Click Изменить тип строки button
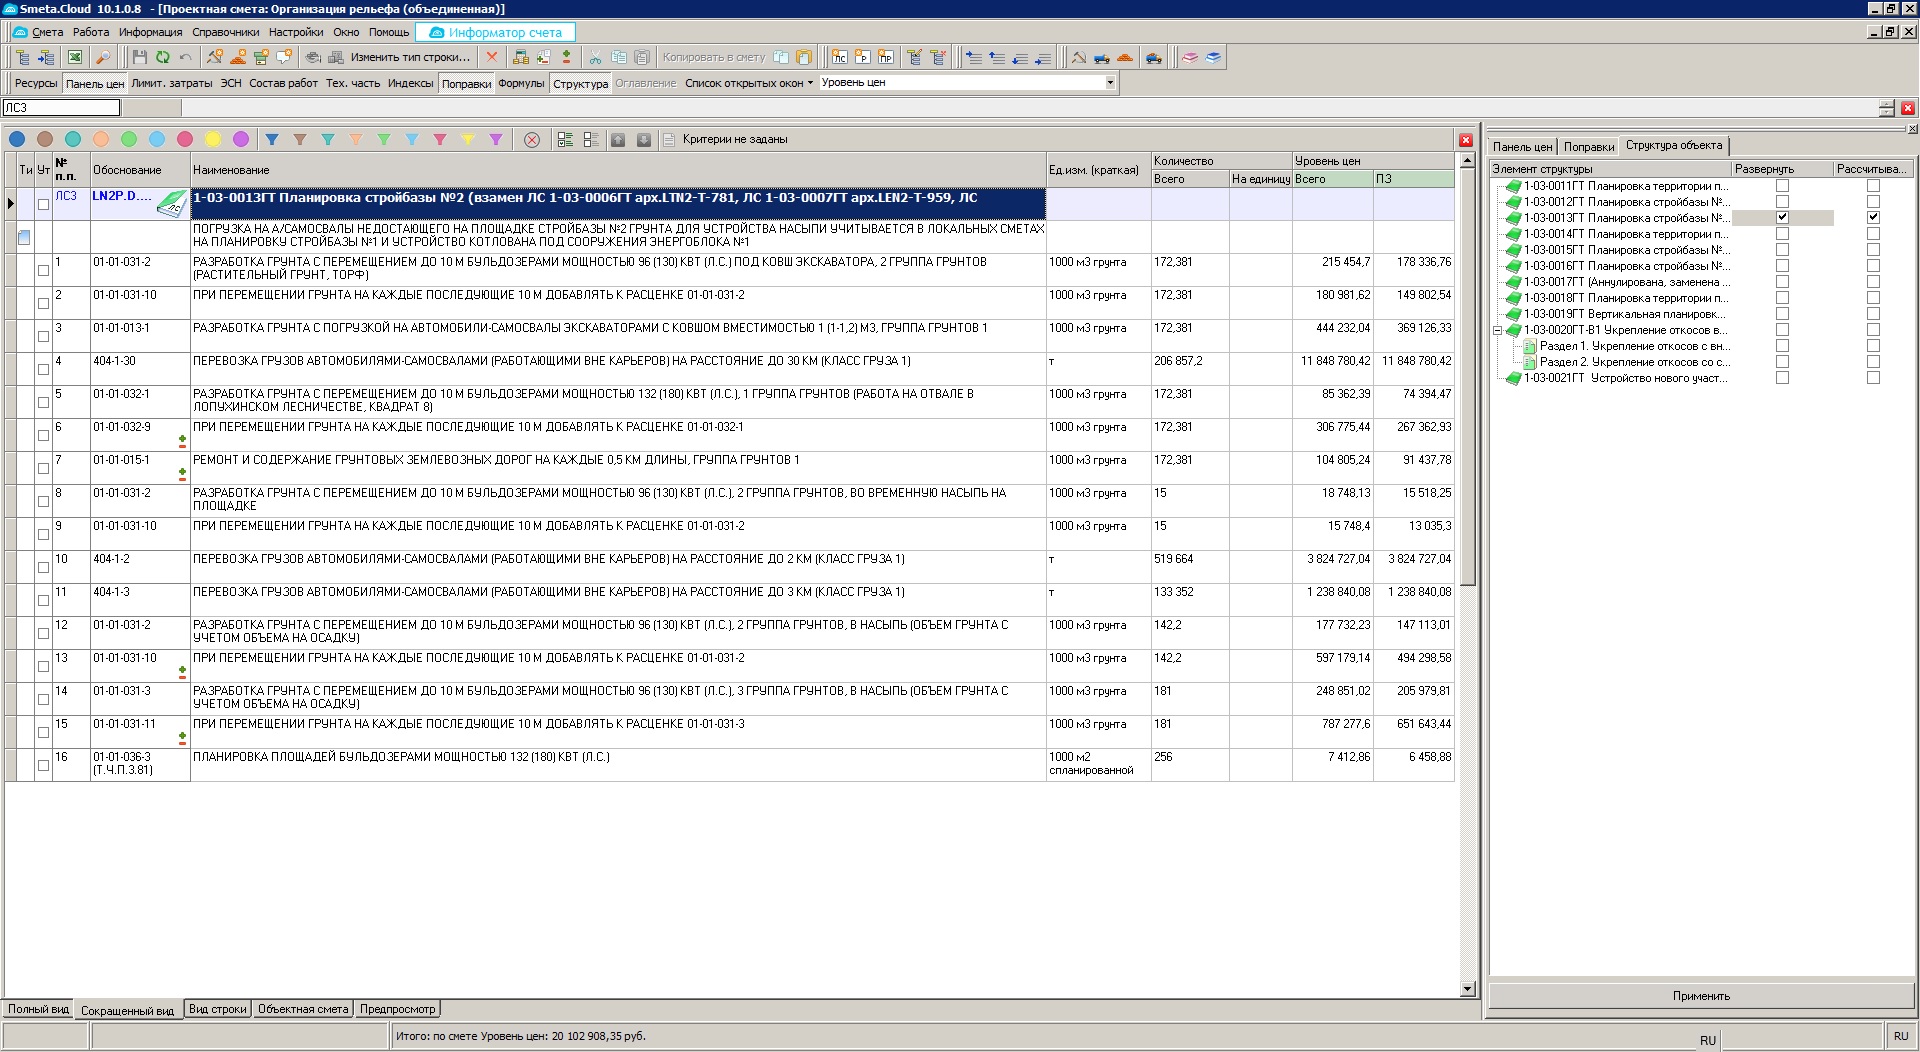This screenshot has height=1052, width=1920. [x=409, y=58]
